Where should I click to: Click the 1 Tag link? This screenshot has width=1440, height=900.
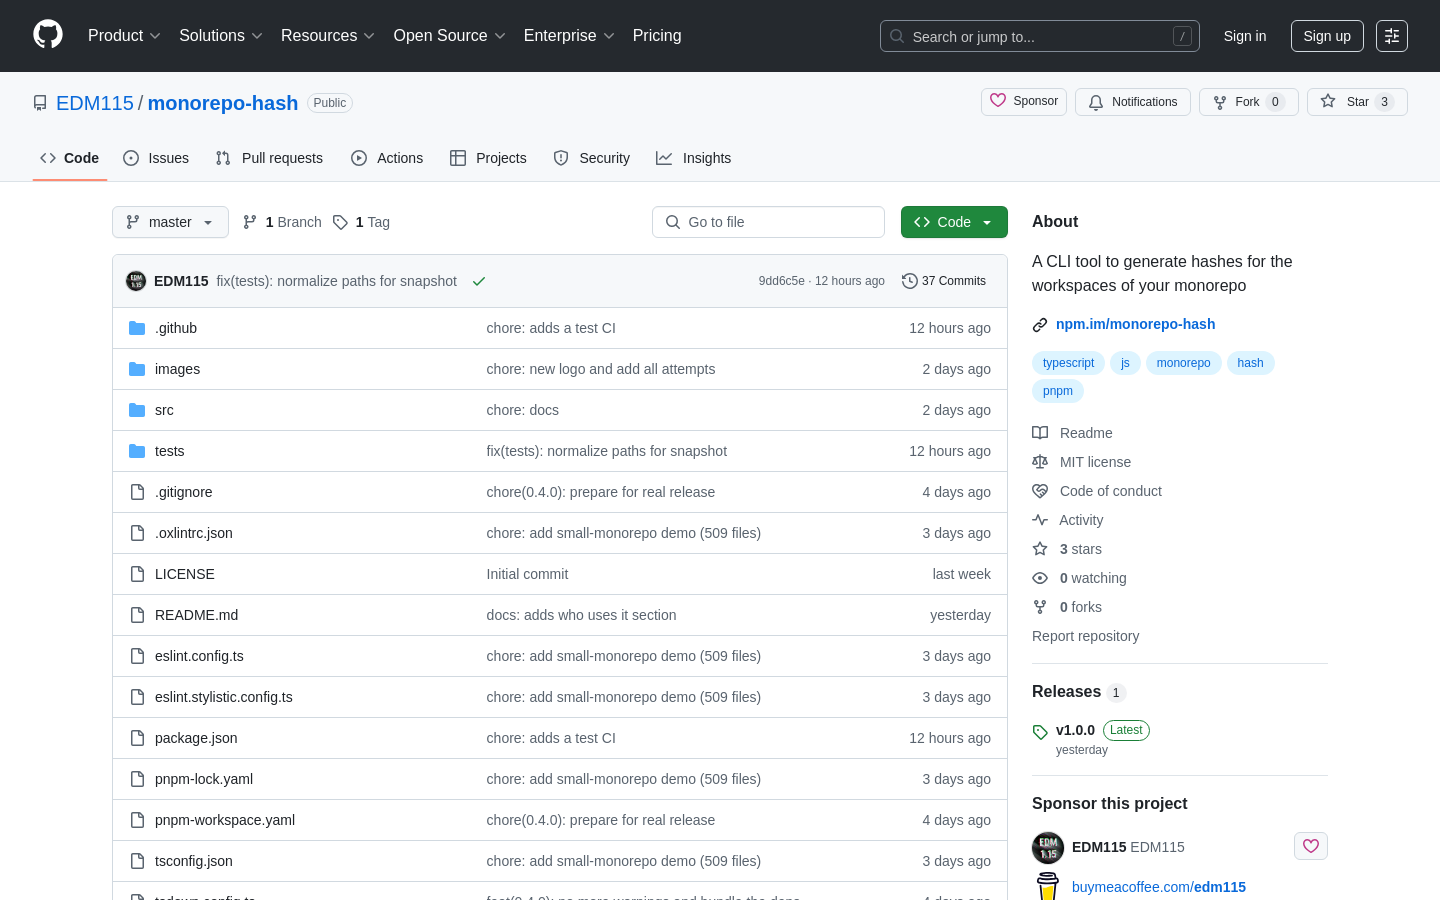(x=361, y=222)
